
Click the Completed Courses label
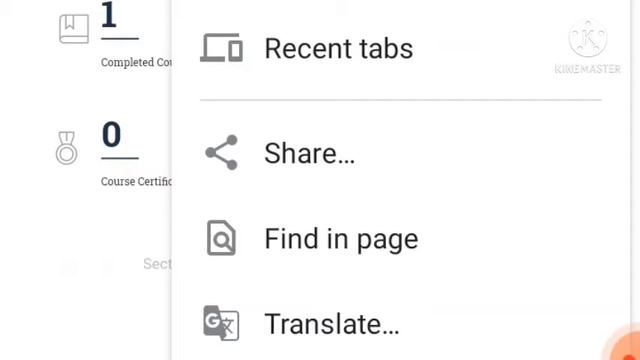[x=136, y=62]
